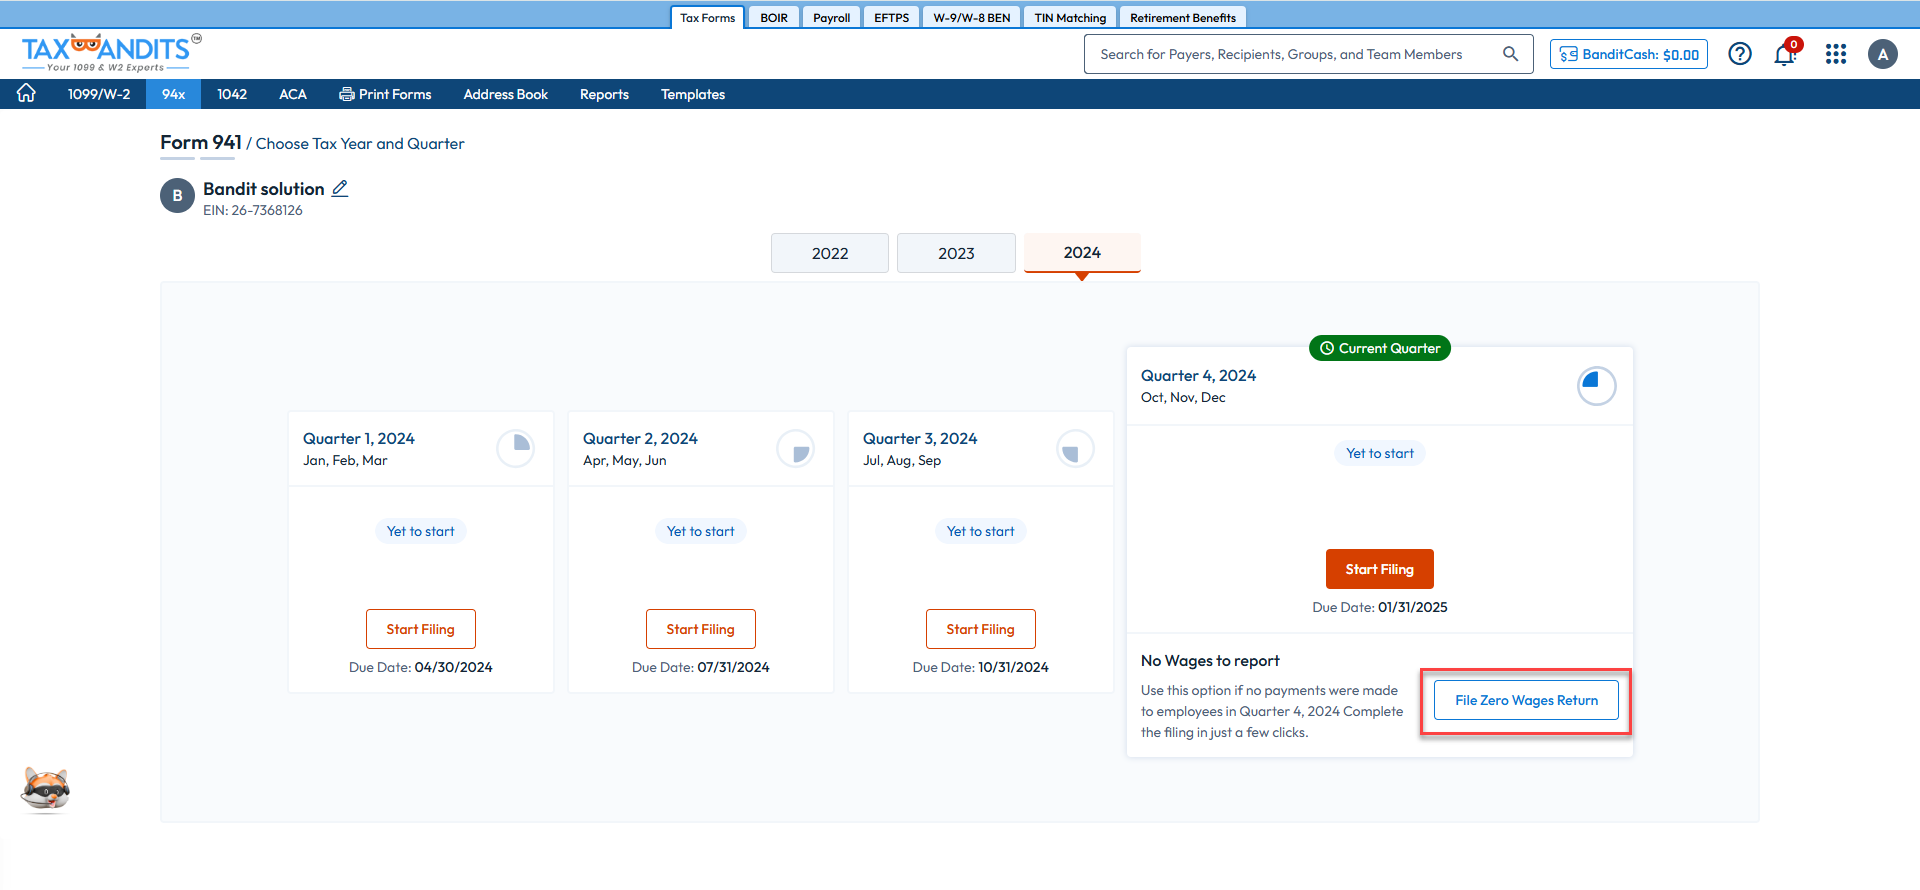1920x890 pixels.
Task: Click Due Date 04/30/2024 text
Action: pyautogui.click(x=421, y=667)
